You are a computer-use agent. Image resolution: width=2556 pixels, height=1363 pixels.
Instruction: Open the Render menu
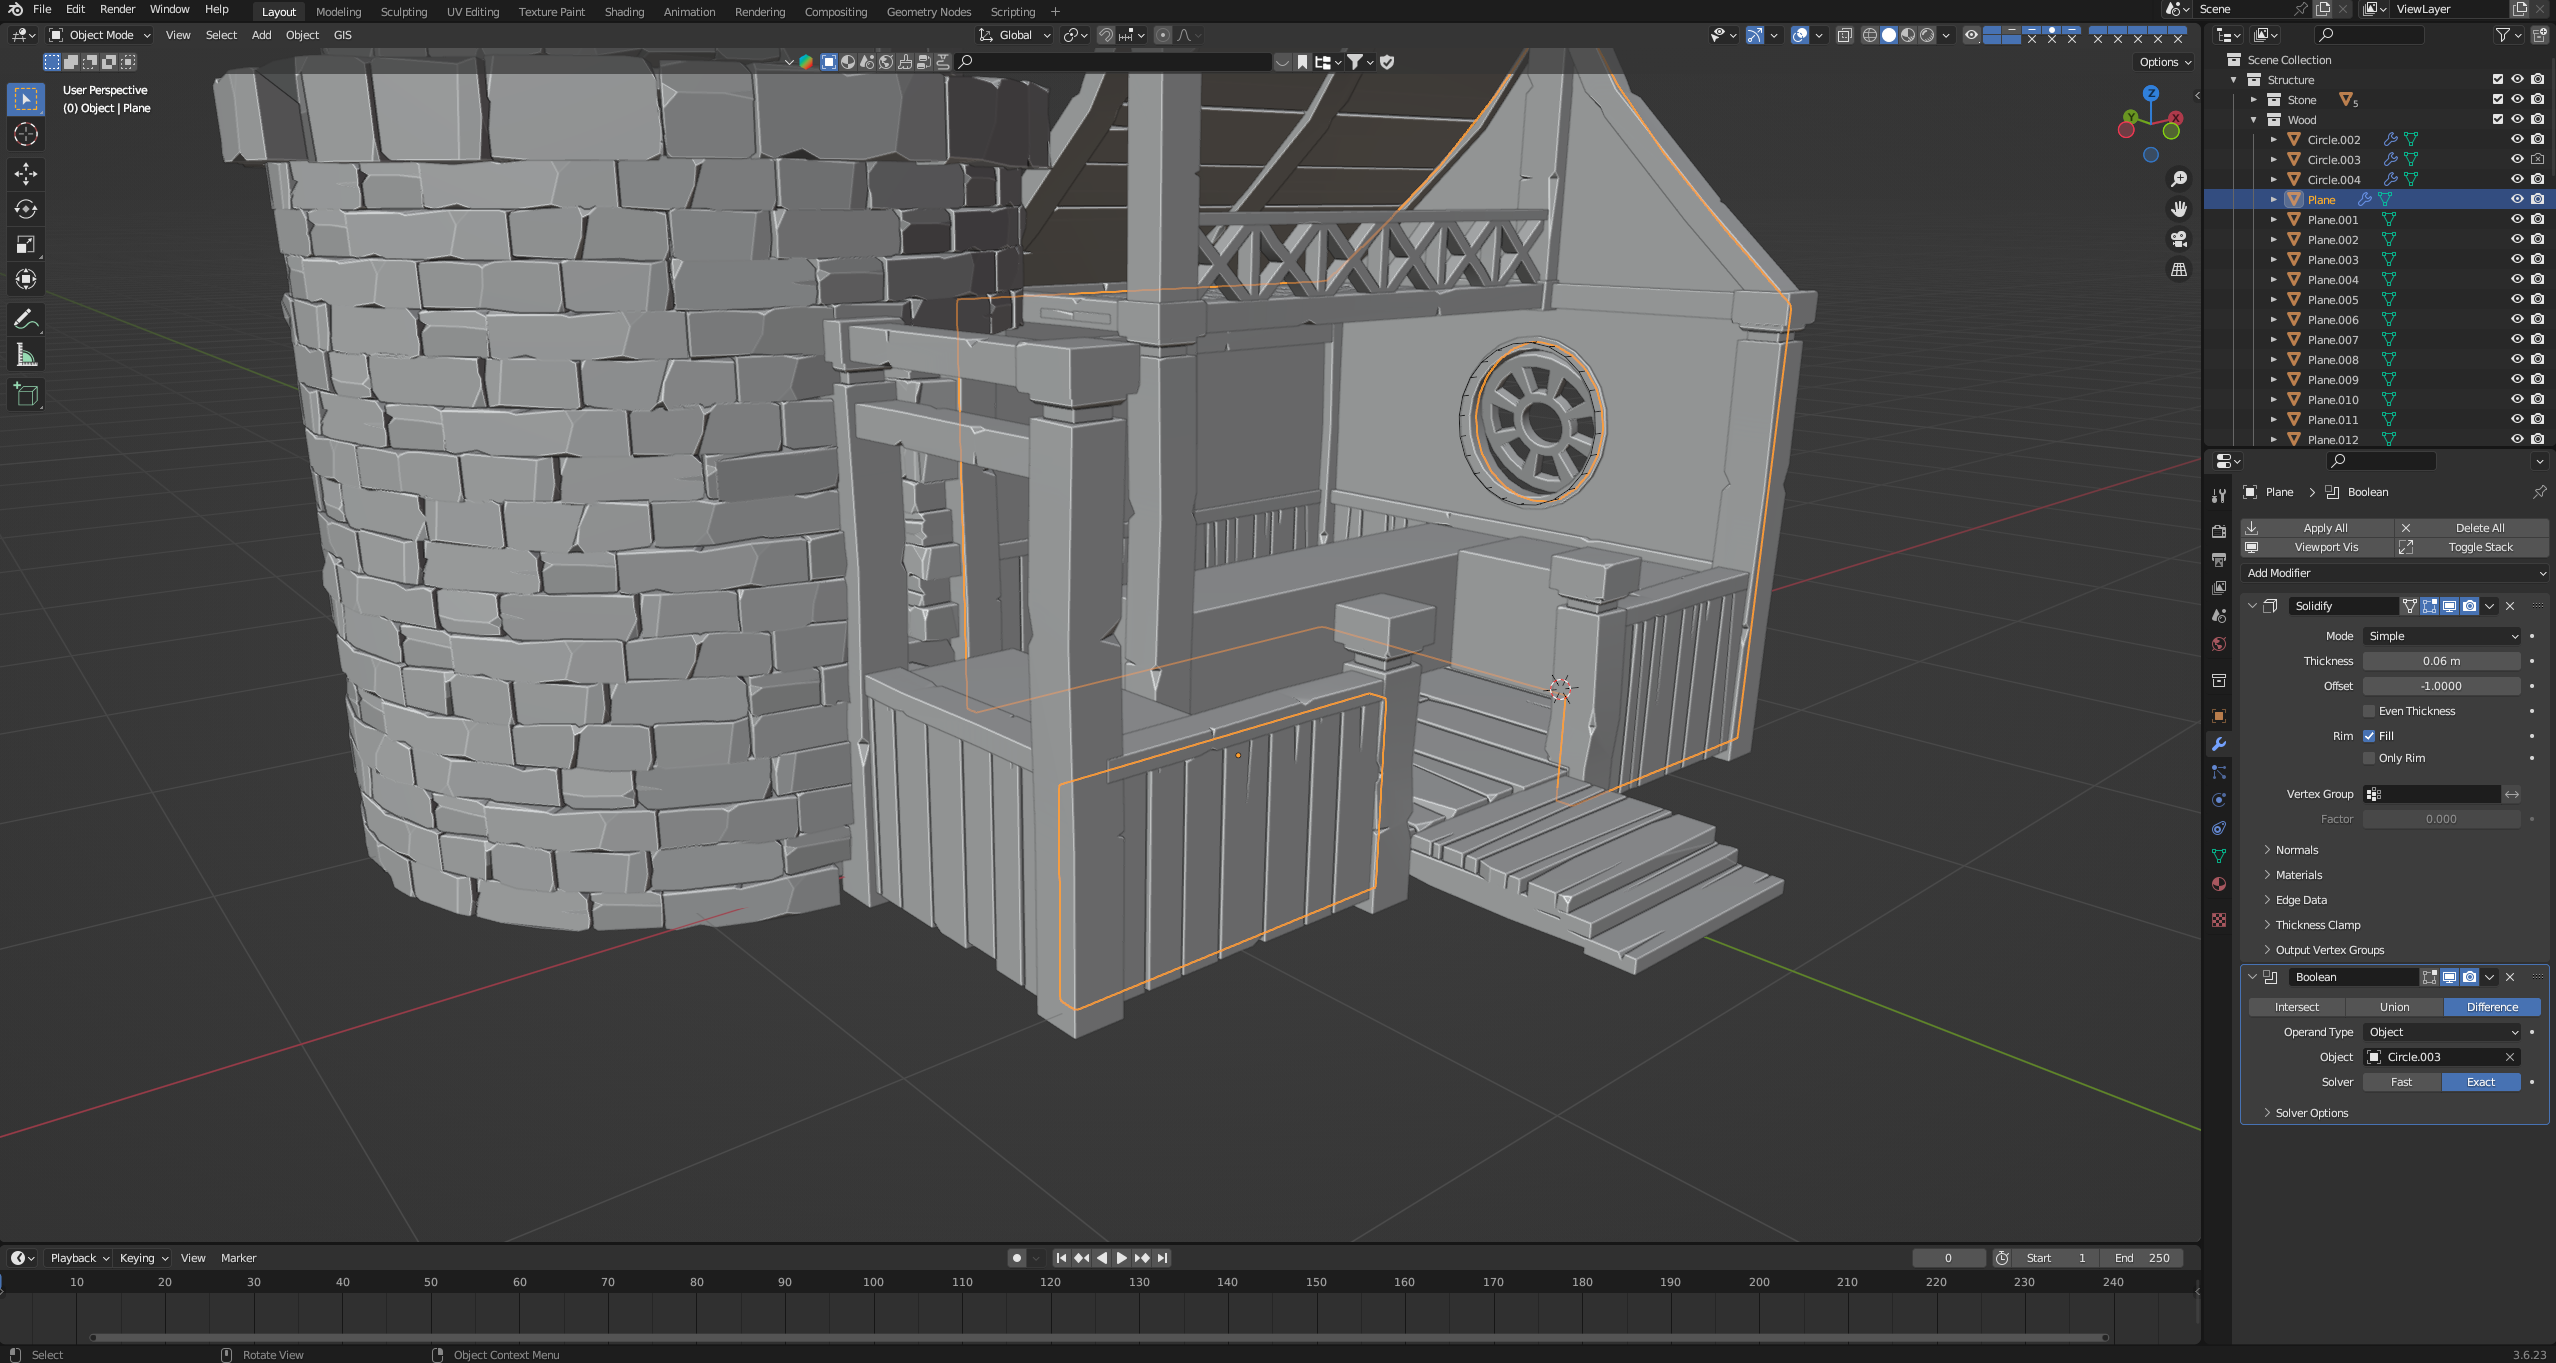tap(117, 9)
